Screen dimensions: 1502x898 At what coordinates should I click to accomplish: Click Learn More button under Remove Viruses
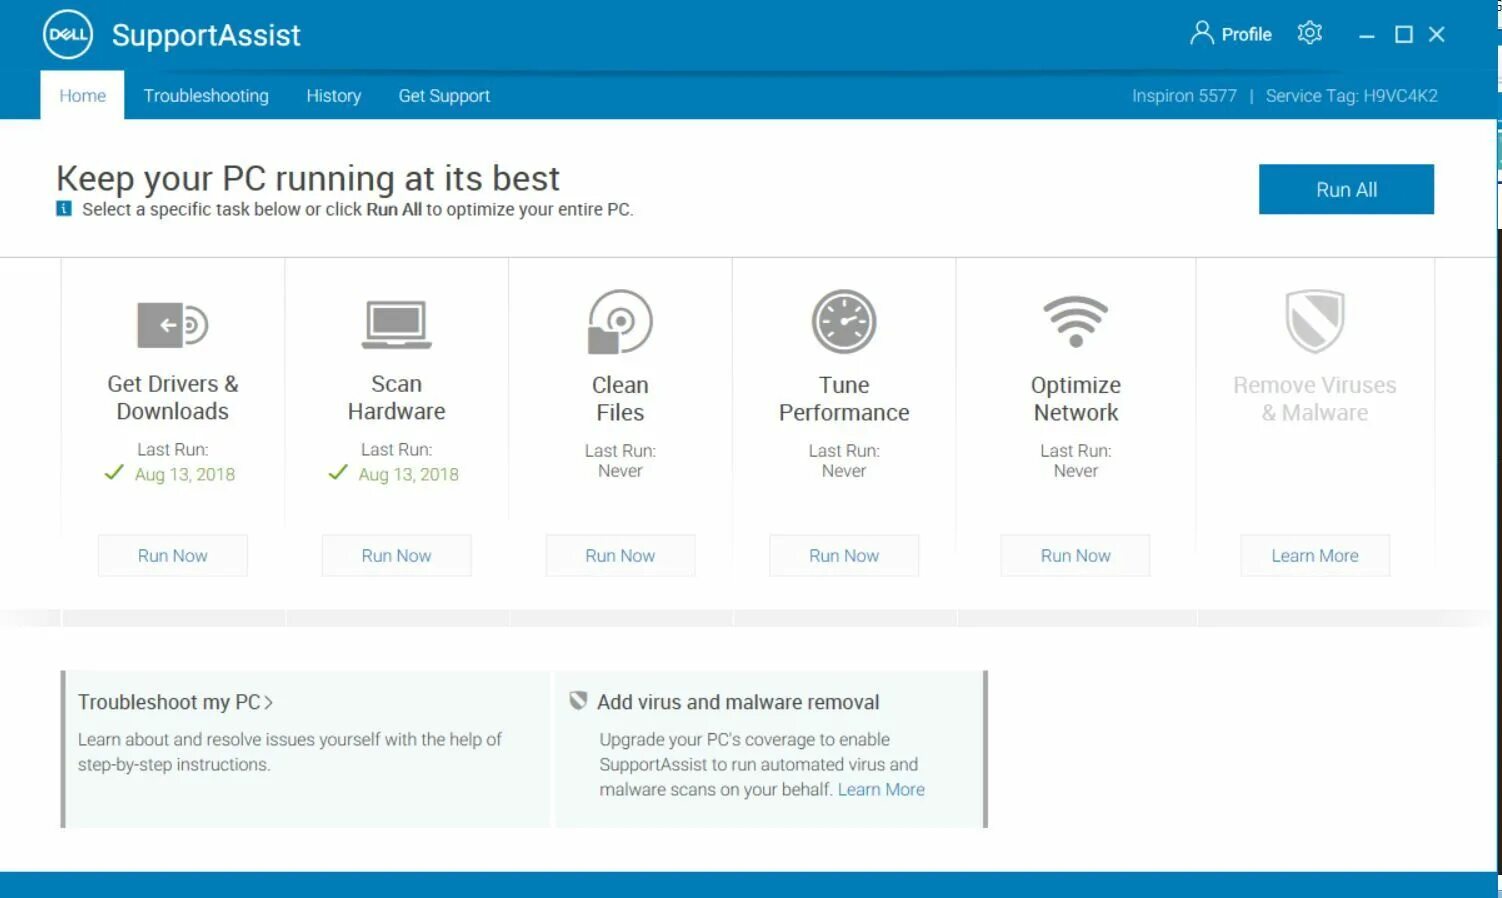point(1315,555)
